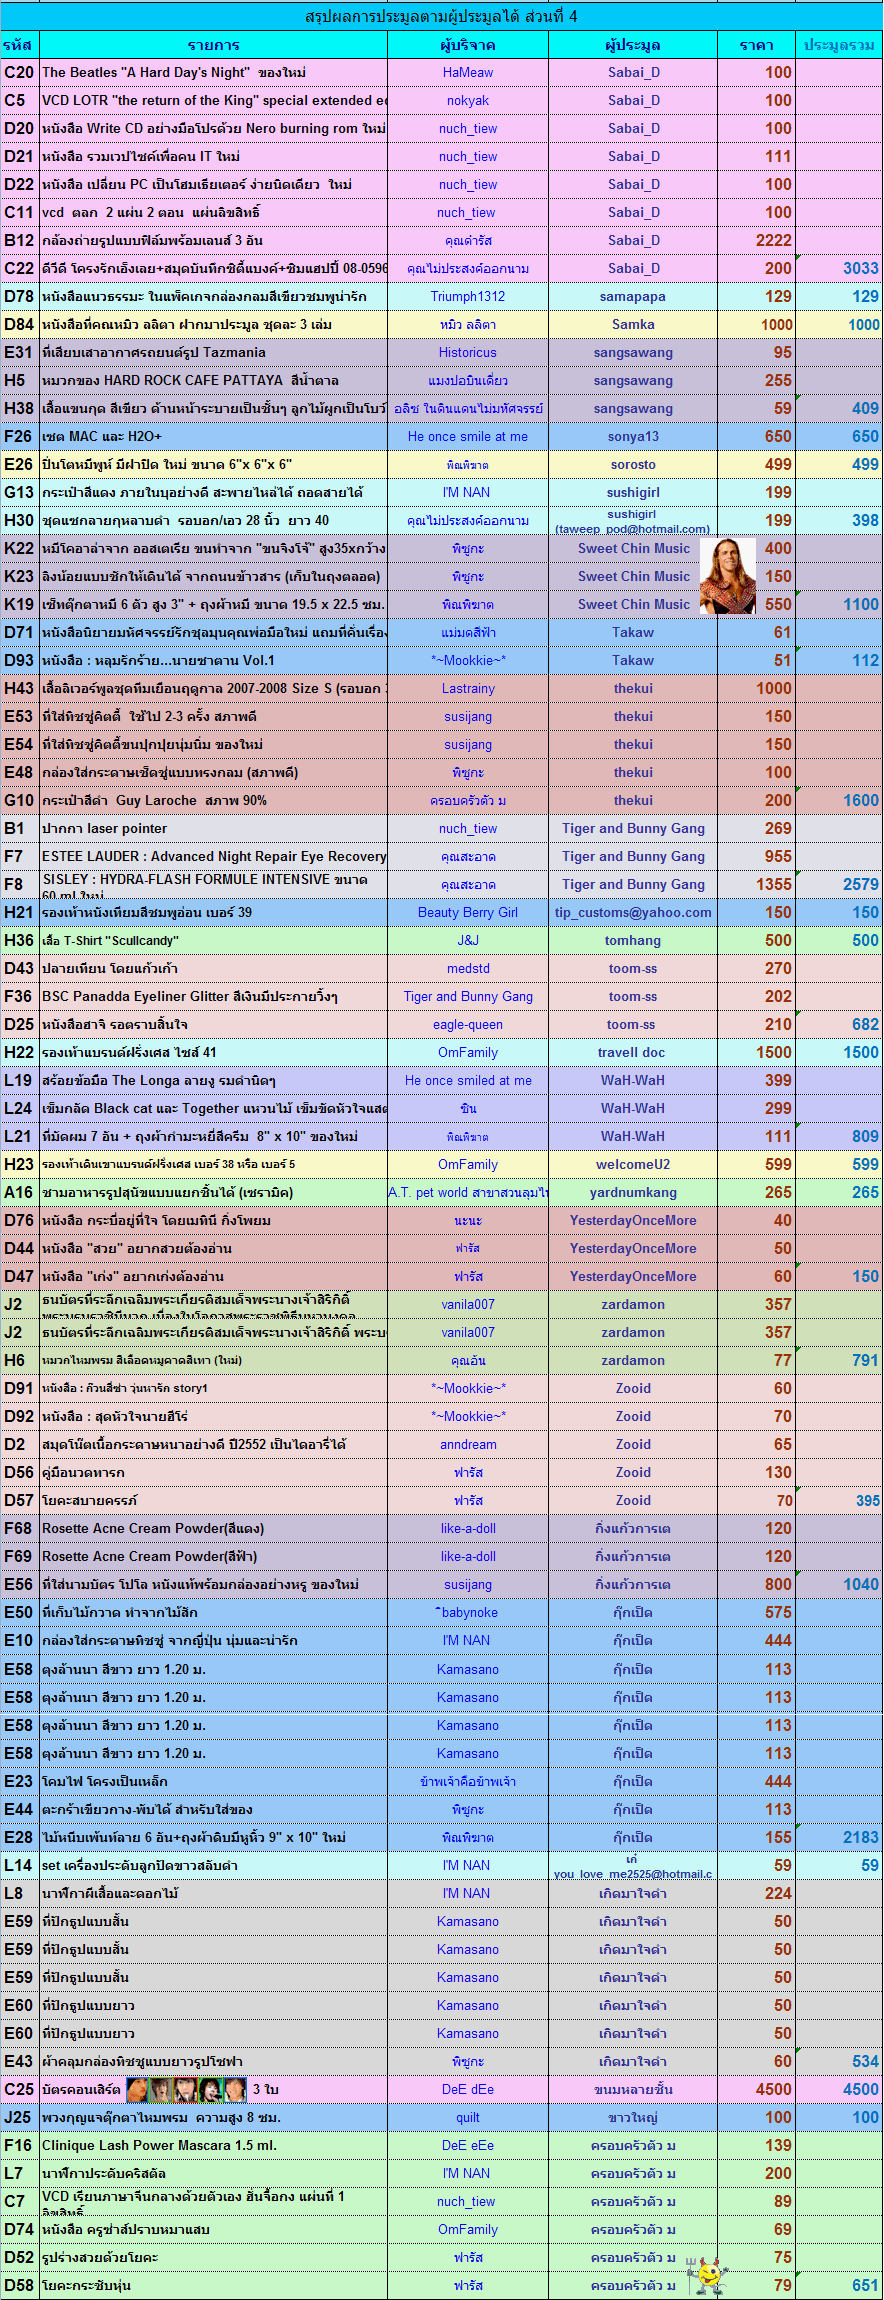Select the total cell '1040'
The width and height of the screenshot is (884, 2300).
(x=839, y=1584)
